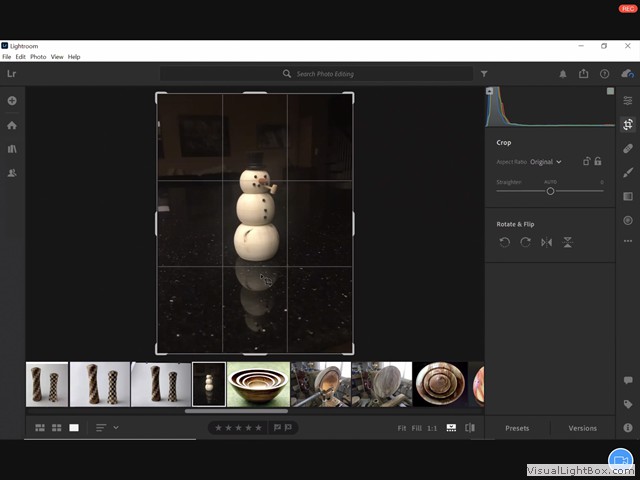Open the Aspect Ratio Original dropdown

click(x=546, y=161)
